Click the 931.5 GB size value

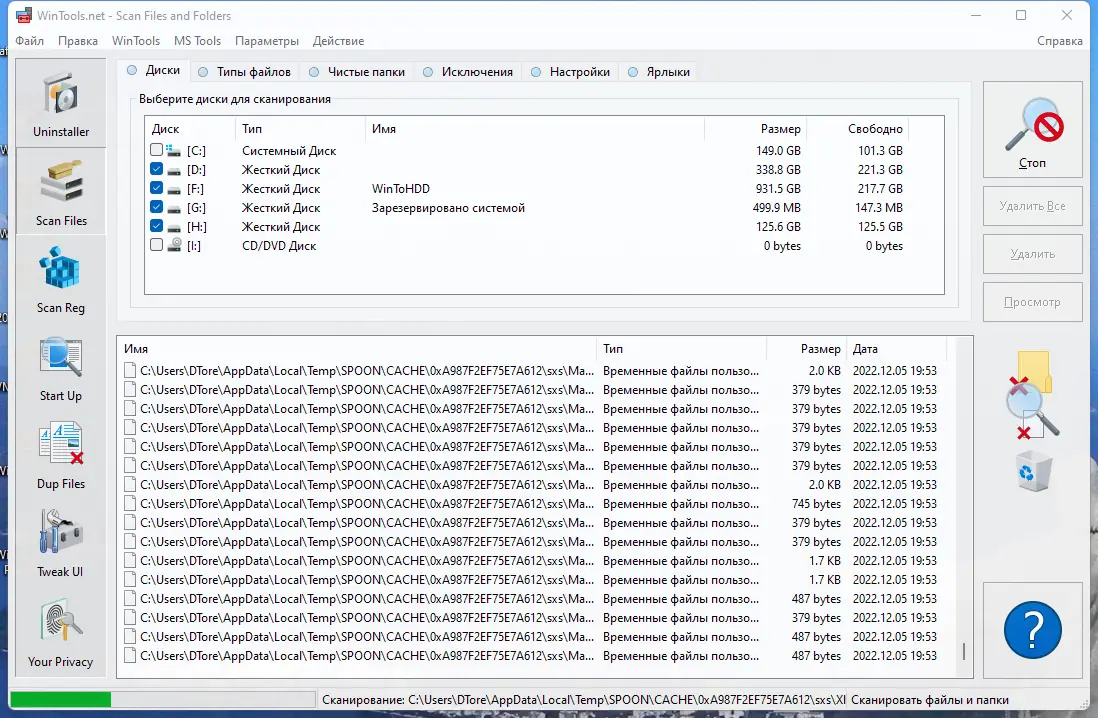pos(778,188)
